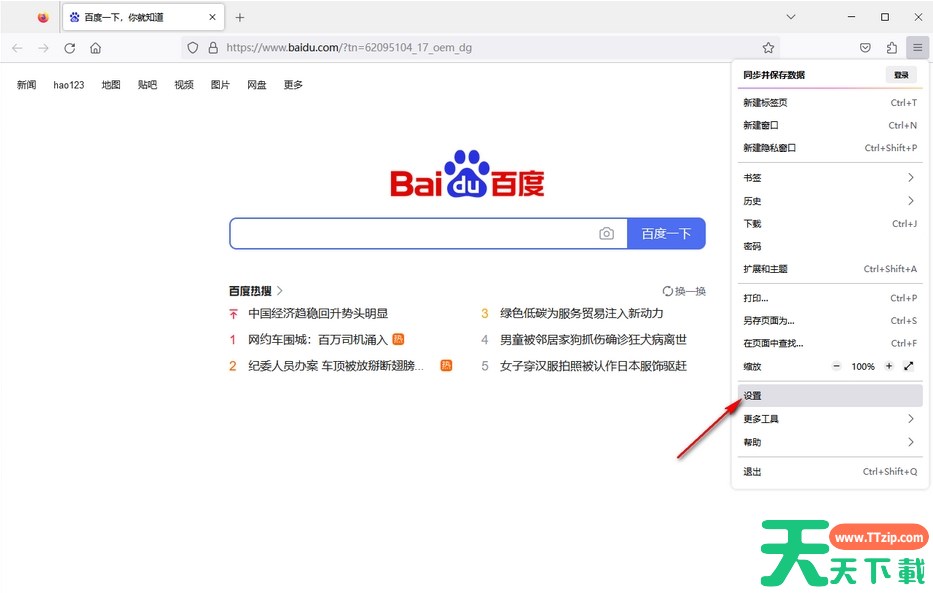Expand the 书签 bookmarks submenu

point(828,178)
